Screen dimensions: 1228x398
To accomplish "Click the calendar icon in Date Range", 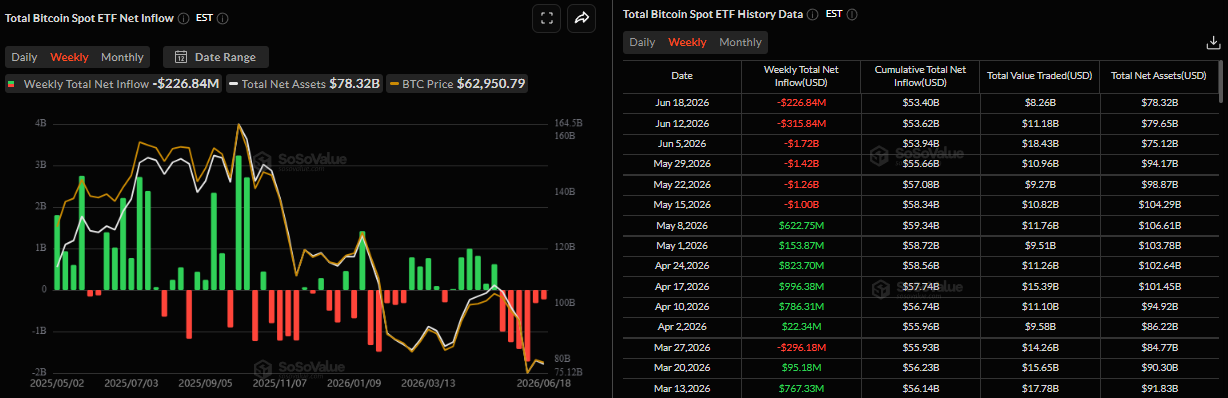I will point(181,57).
